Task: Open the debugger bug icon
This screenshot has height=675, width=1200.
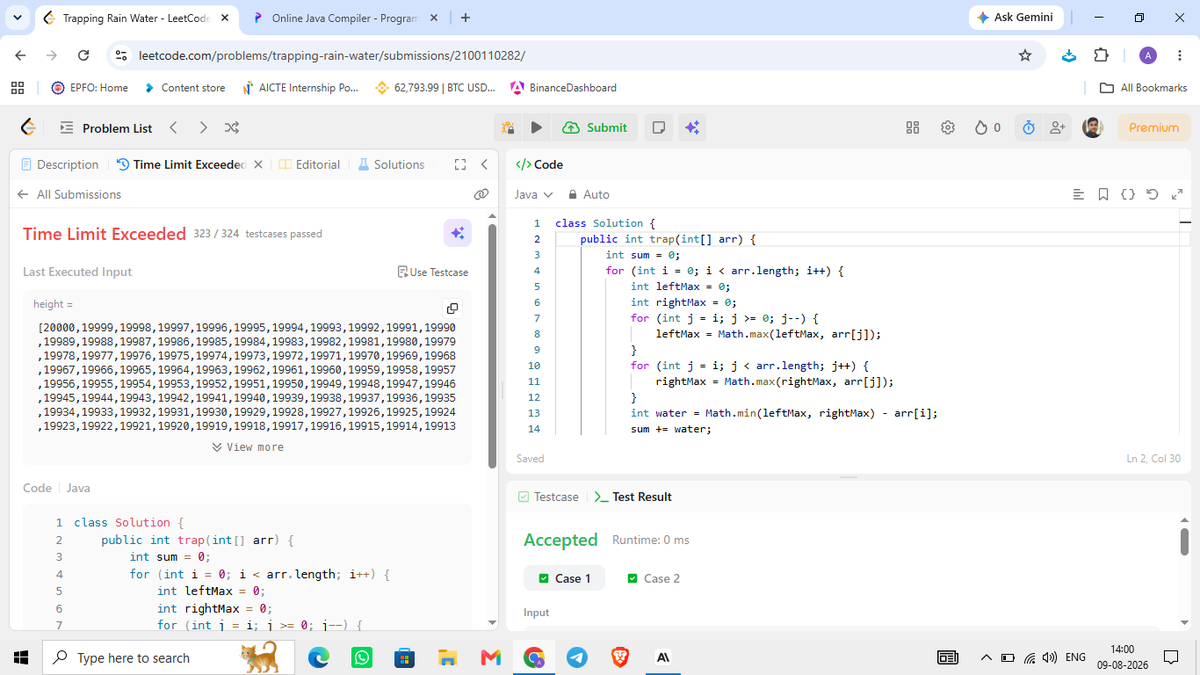Action: pyautogui.click(x=508, y=128)
